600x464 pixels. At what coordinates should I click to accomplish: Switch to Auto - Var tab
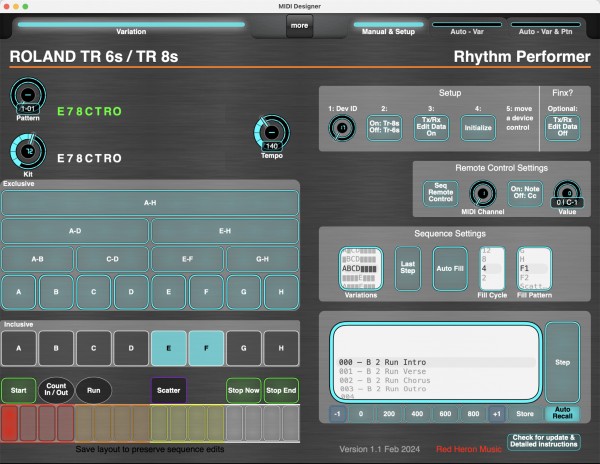(467, 28)
